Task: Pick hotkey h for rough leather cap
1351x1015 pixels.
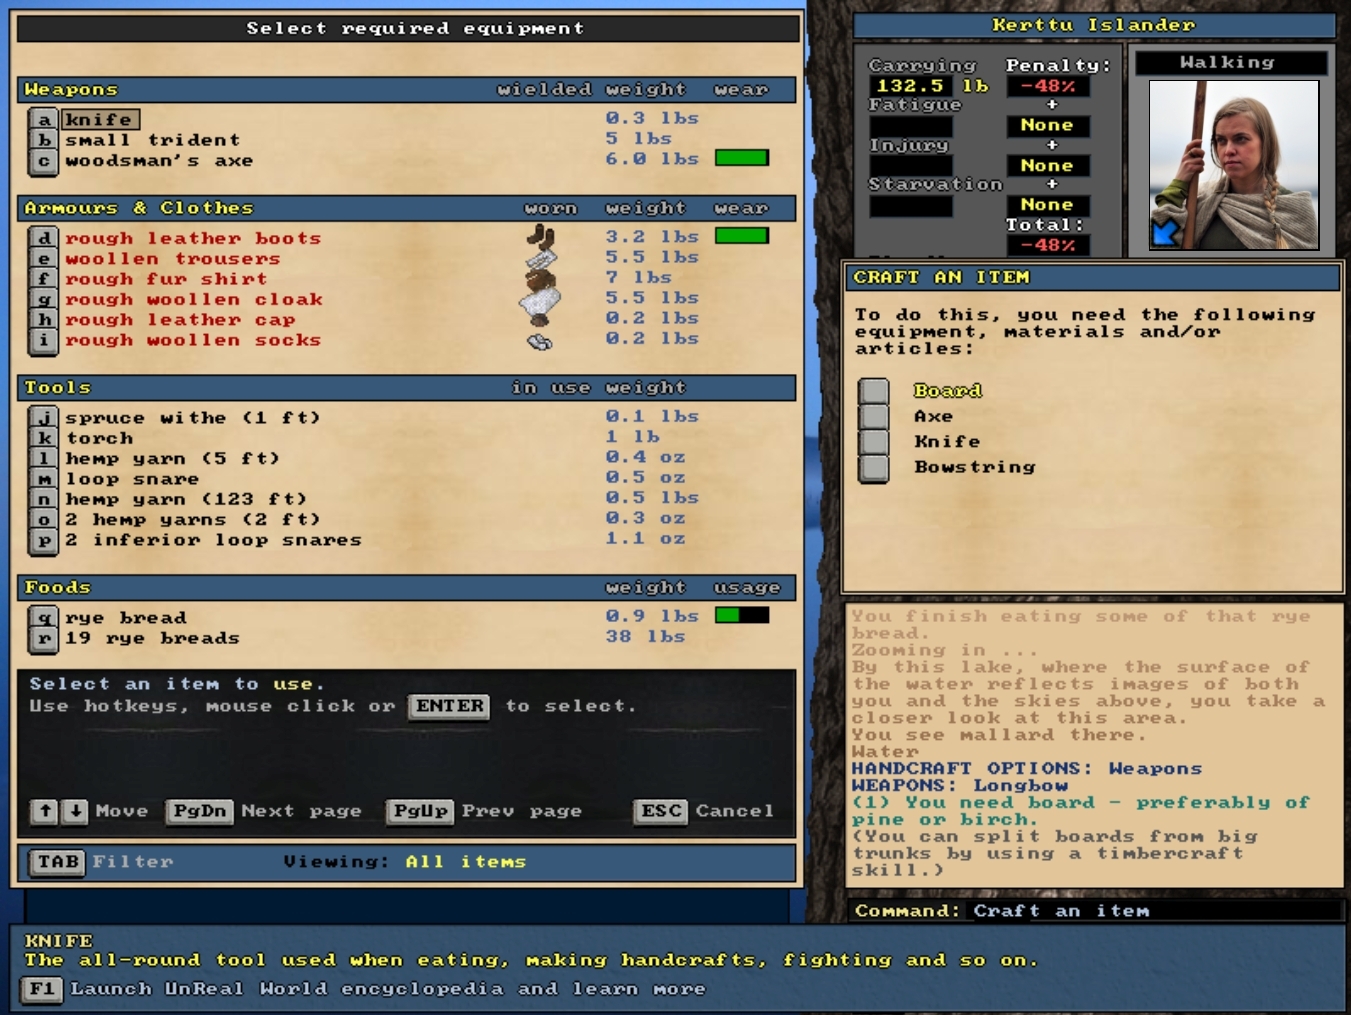Action: pyautogui.click(x=43, y=320)
